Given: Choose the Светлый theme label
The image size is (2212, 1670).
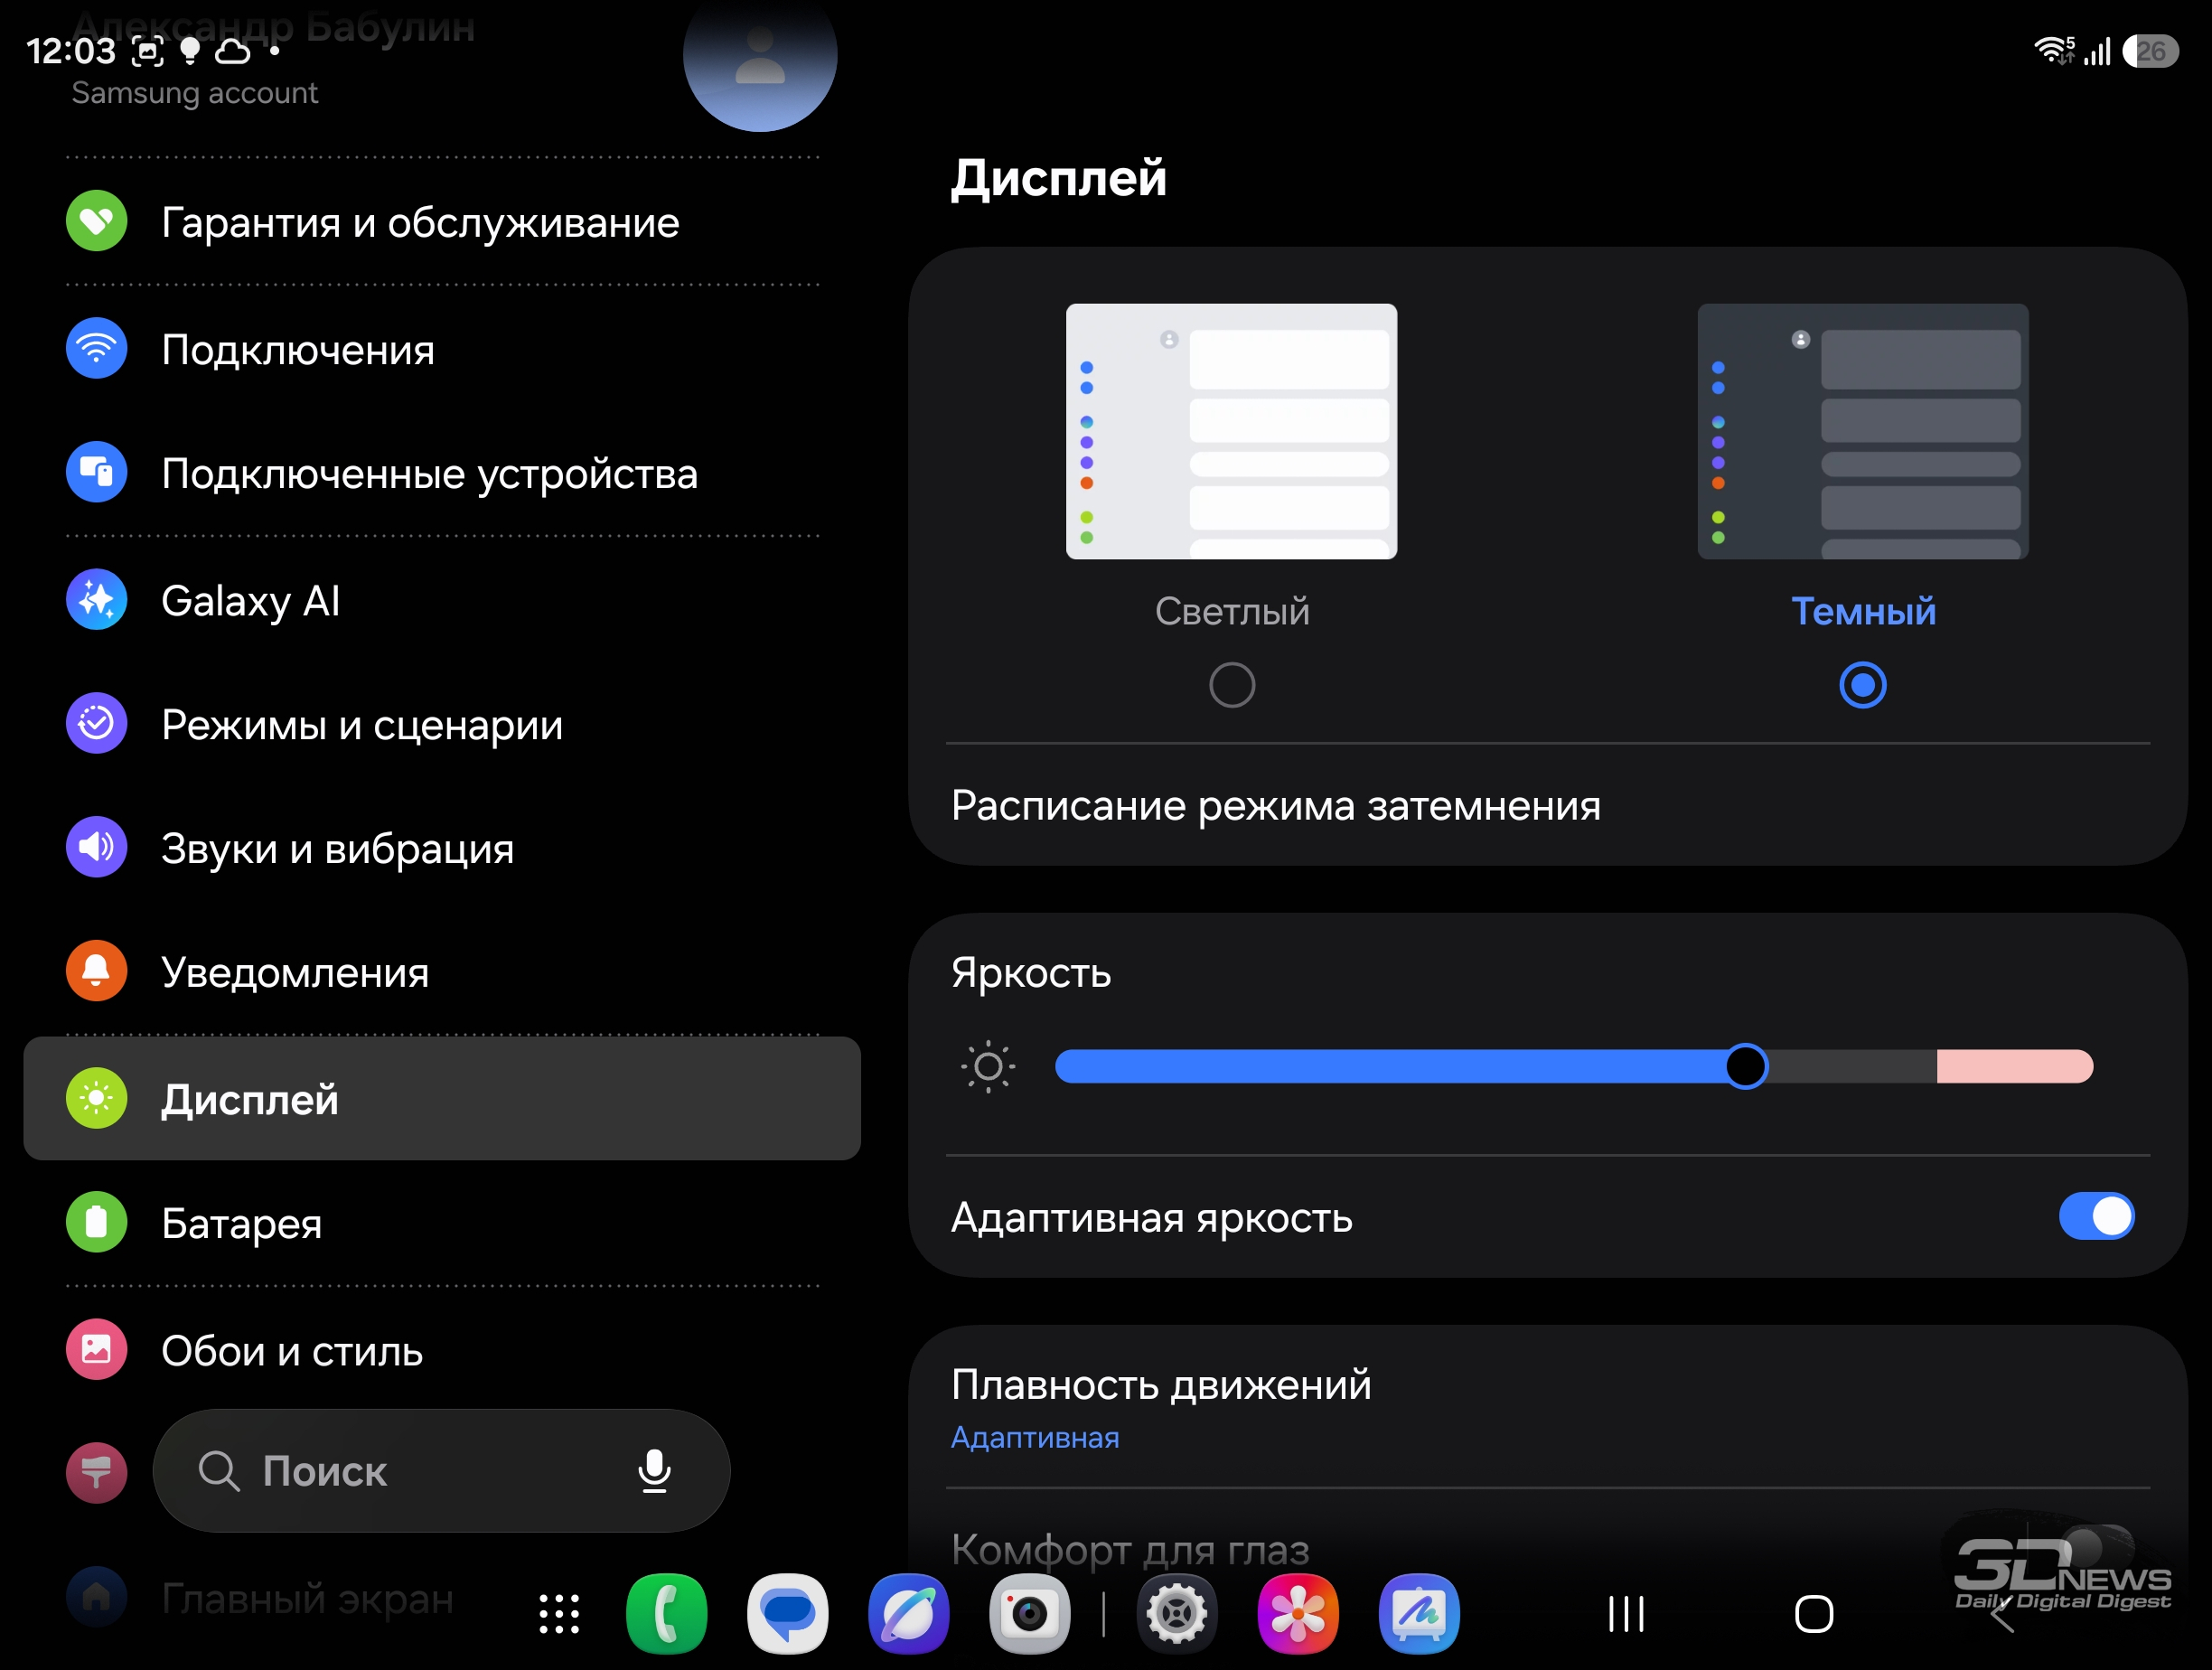Looking at the screenshot, I should [1232, 611].
